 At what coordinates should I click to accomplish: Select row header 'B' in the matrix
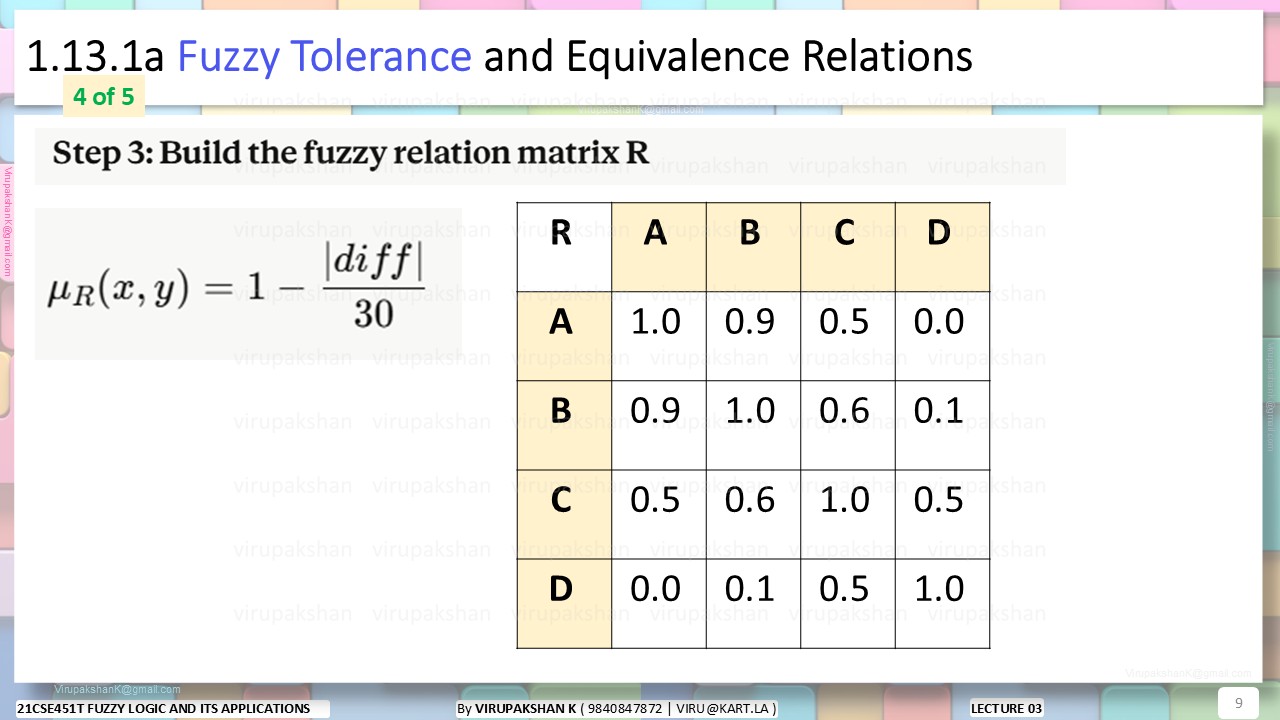(564, 425)
